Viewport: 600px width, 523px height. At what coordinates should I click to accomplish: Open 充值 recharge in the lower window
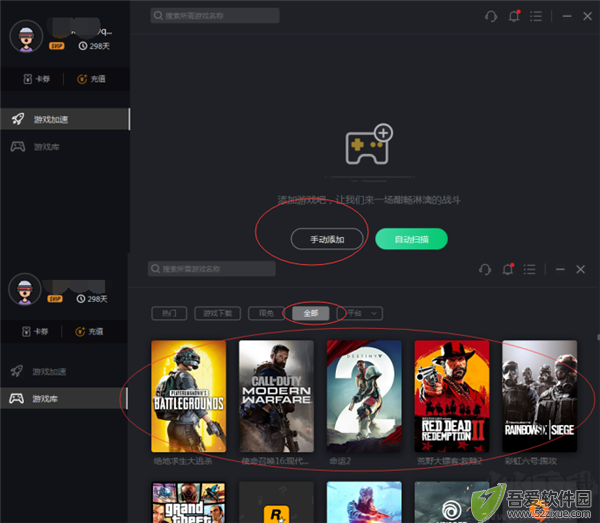(x=89, y=331)
